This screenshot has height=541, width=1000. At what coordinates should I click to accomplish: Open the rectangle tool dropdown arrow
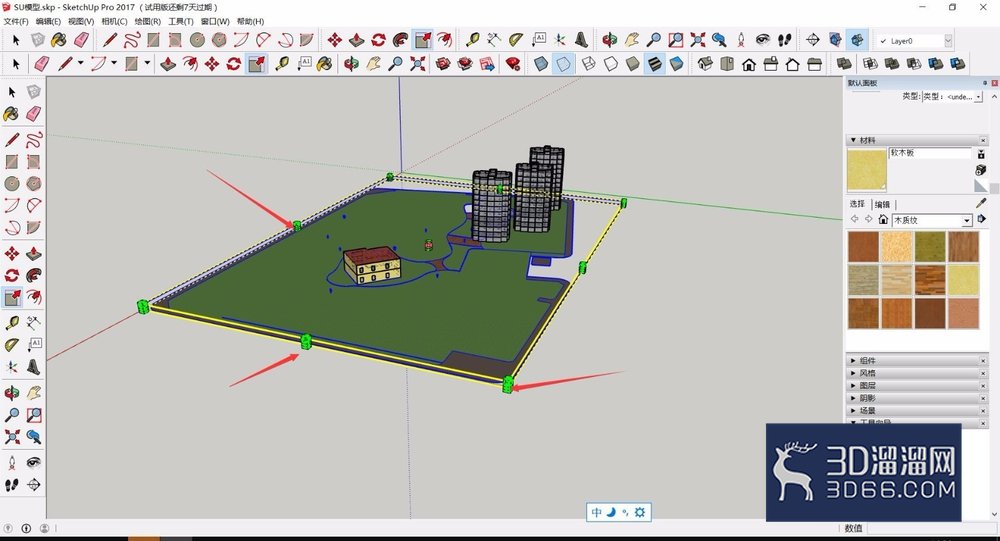point(147,63)
